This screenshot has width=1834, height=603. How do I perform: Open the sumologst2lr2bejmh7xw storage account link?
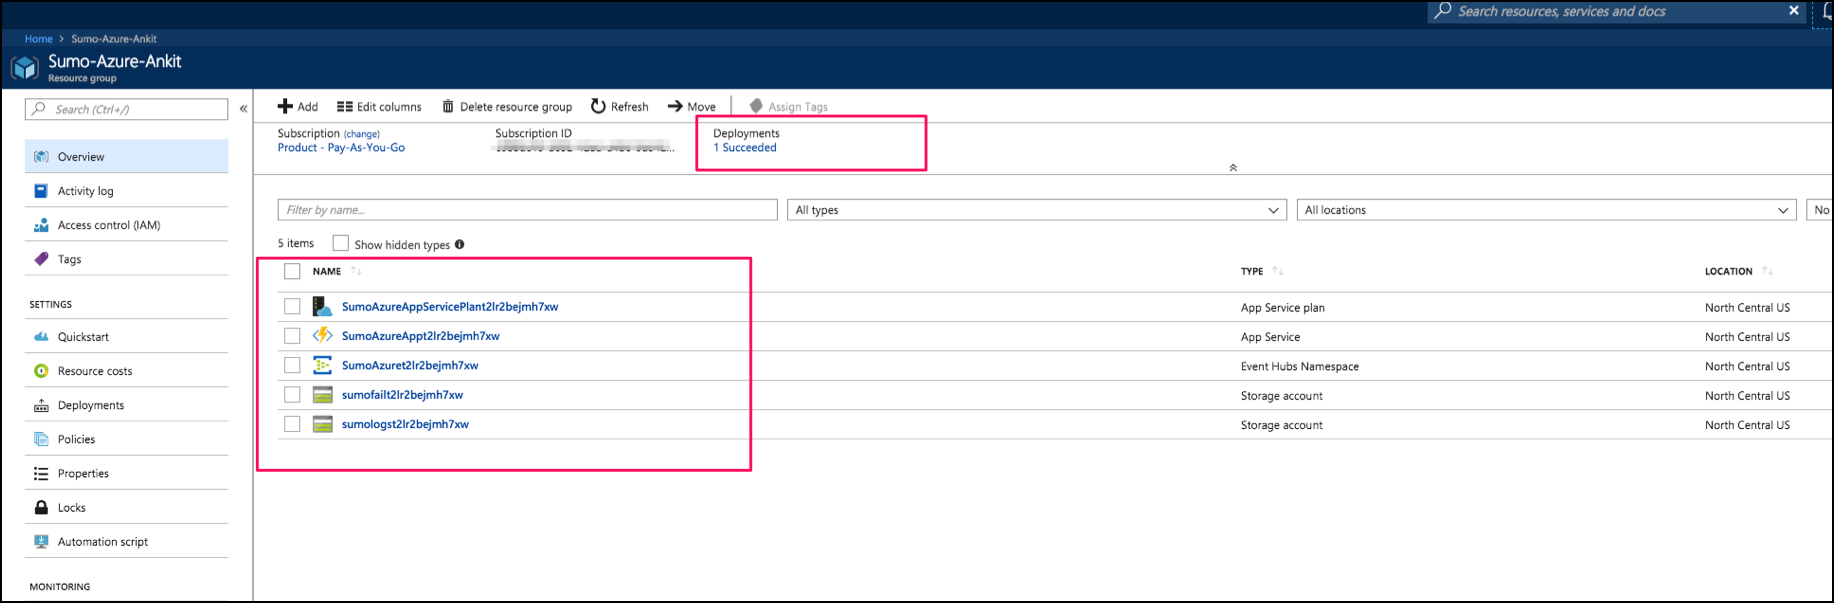coord(405,425)
